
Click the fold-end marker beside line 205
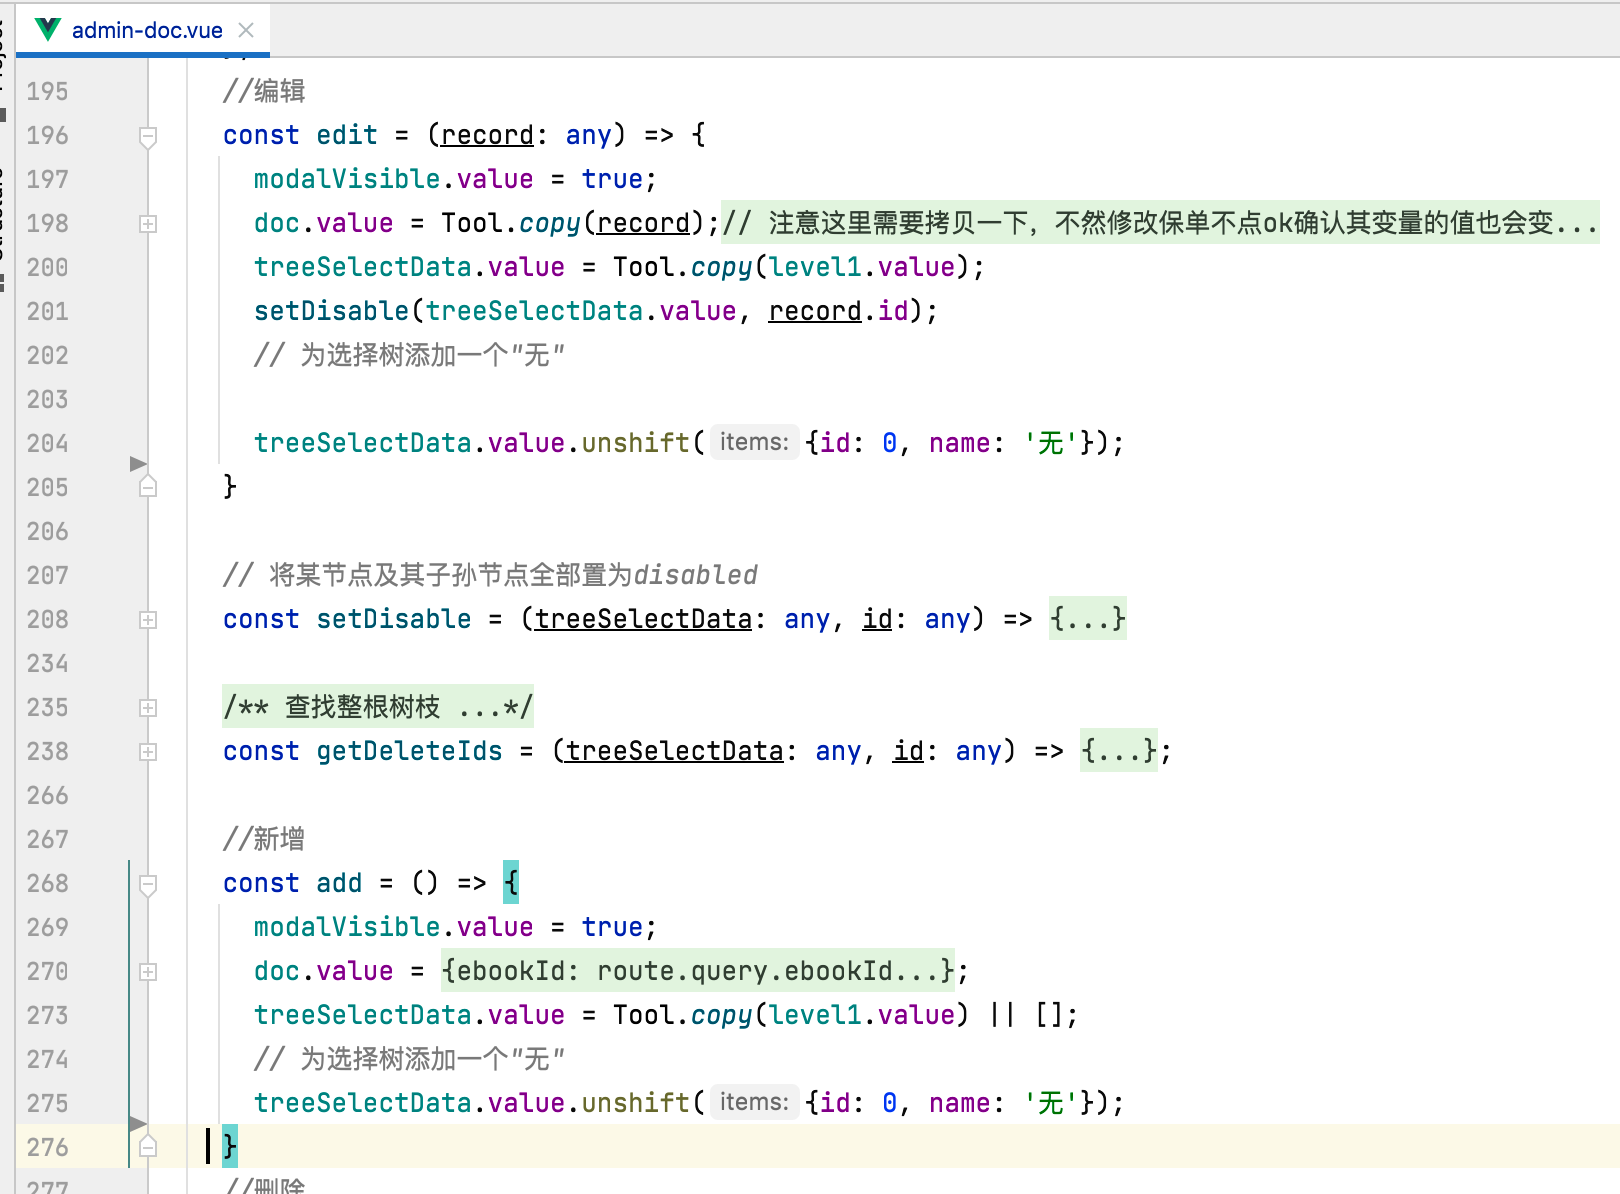pos(147,486)
